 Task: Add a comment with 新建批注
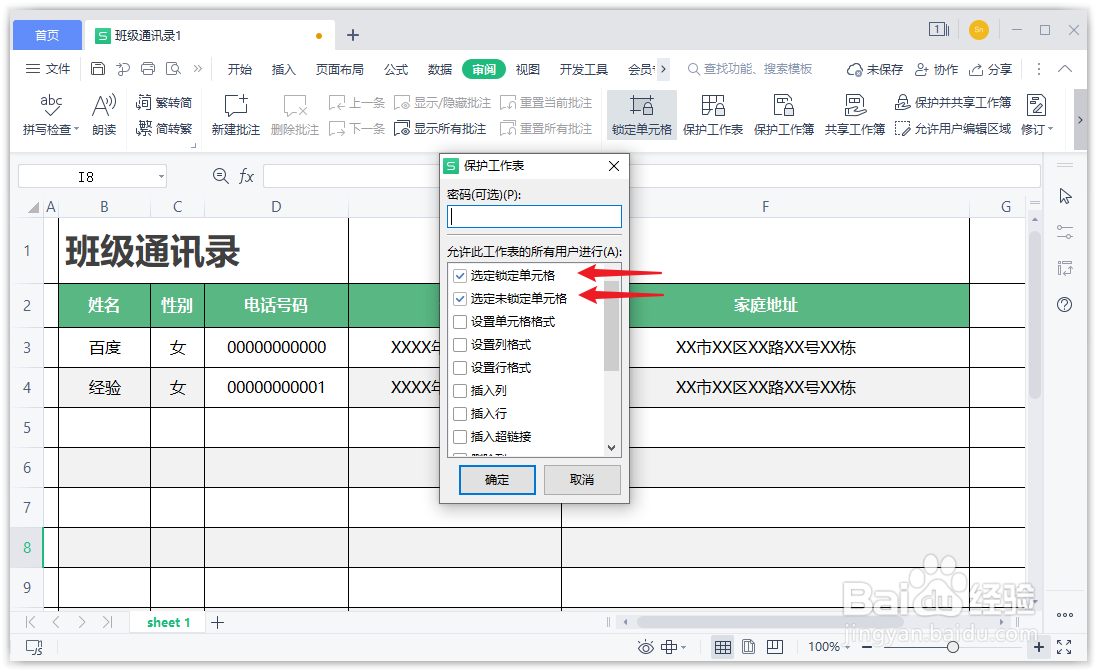click(236, 115)
